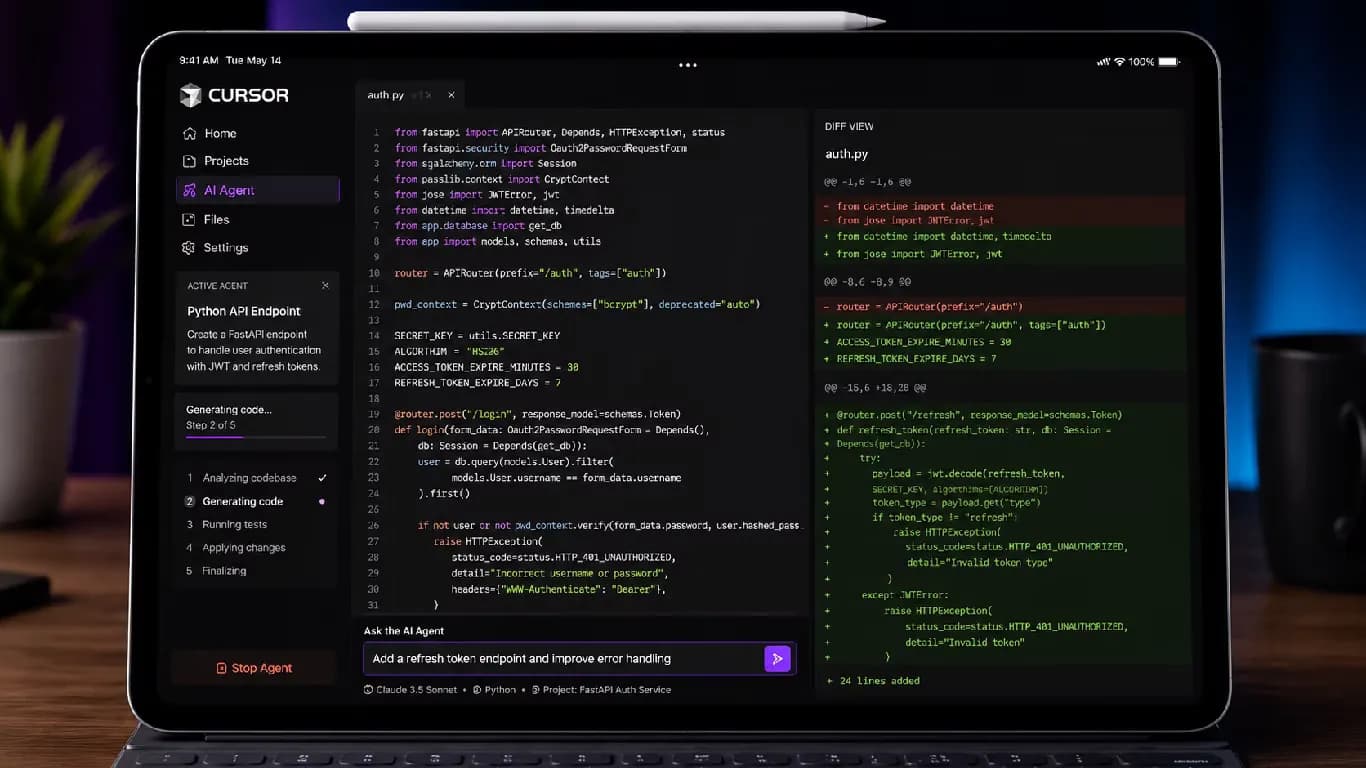
Task: Click the Files sidebar icon
Action: [x=189, y=219]
